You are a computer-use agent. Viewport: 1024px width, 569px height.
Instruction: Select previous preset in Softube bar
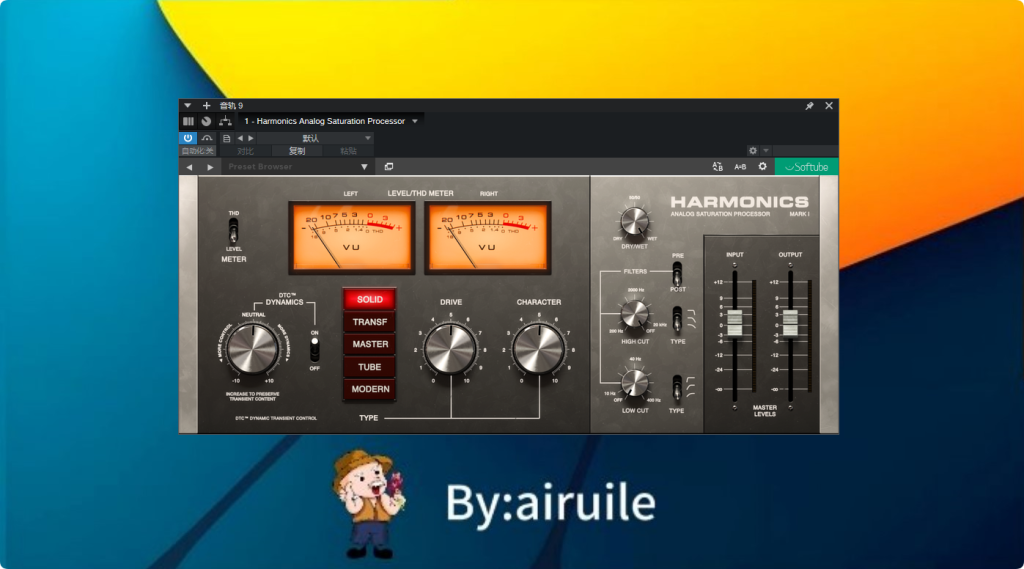pyautogui.click(x=189, y=167)
